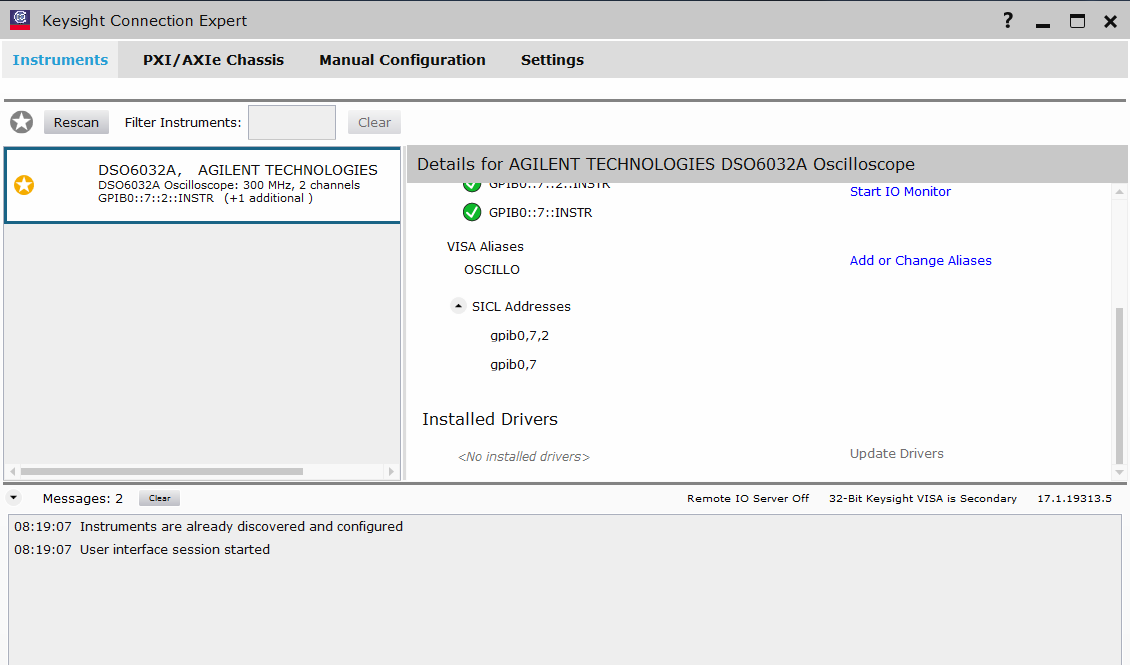Collapse the SICL Addresses section
Viewport: 1130px width, 665px height.
pyautogui.click(x=458, y=305)
